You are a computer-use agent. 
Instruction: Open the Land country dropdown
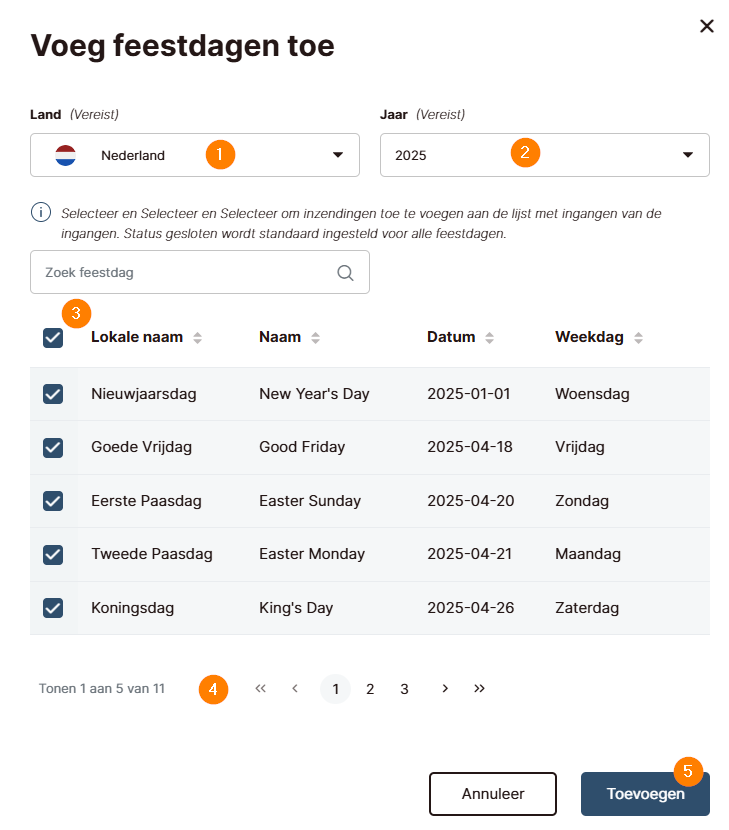(195, 155)
